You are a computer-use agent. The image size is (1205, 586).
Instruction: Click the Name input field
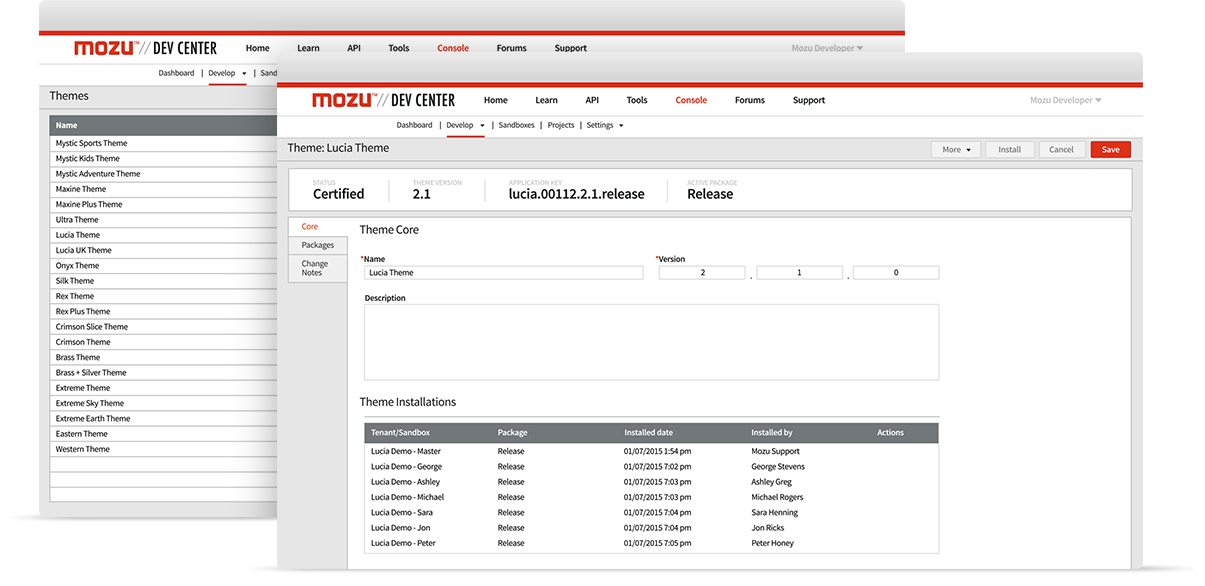[x=503, y=272]
